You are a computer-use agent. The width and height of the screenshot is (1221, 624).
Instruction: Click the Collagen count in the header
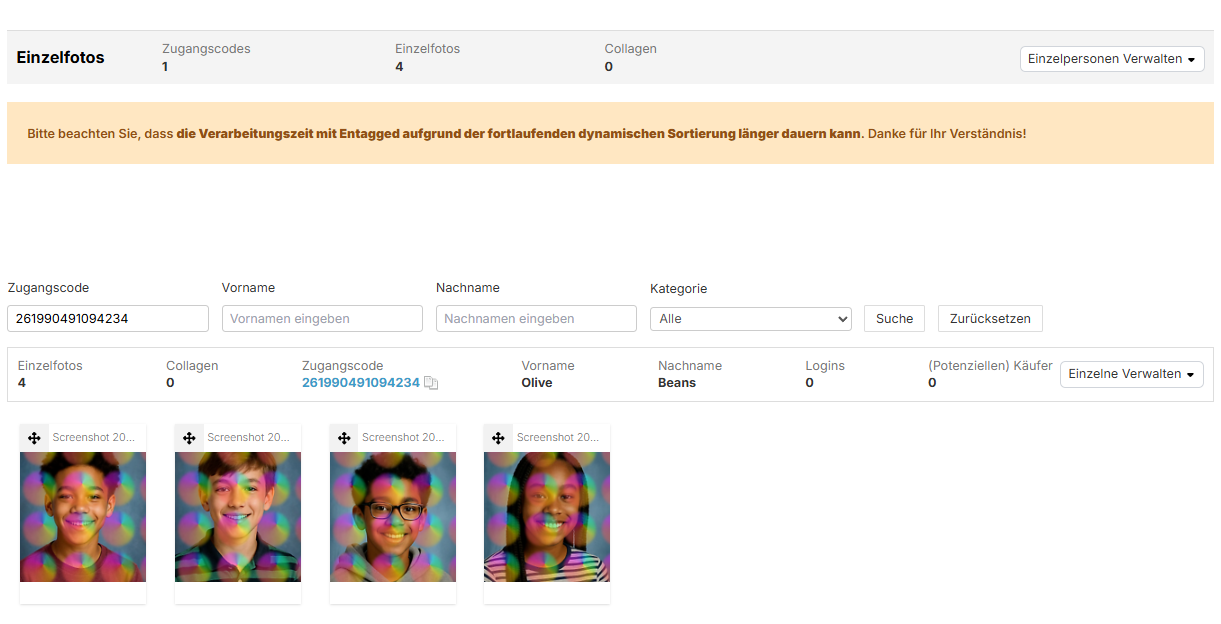point(609,67)
